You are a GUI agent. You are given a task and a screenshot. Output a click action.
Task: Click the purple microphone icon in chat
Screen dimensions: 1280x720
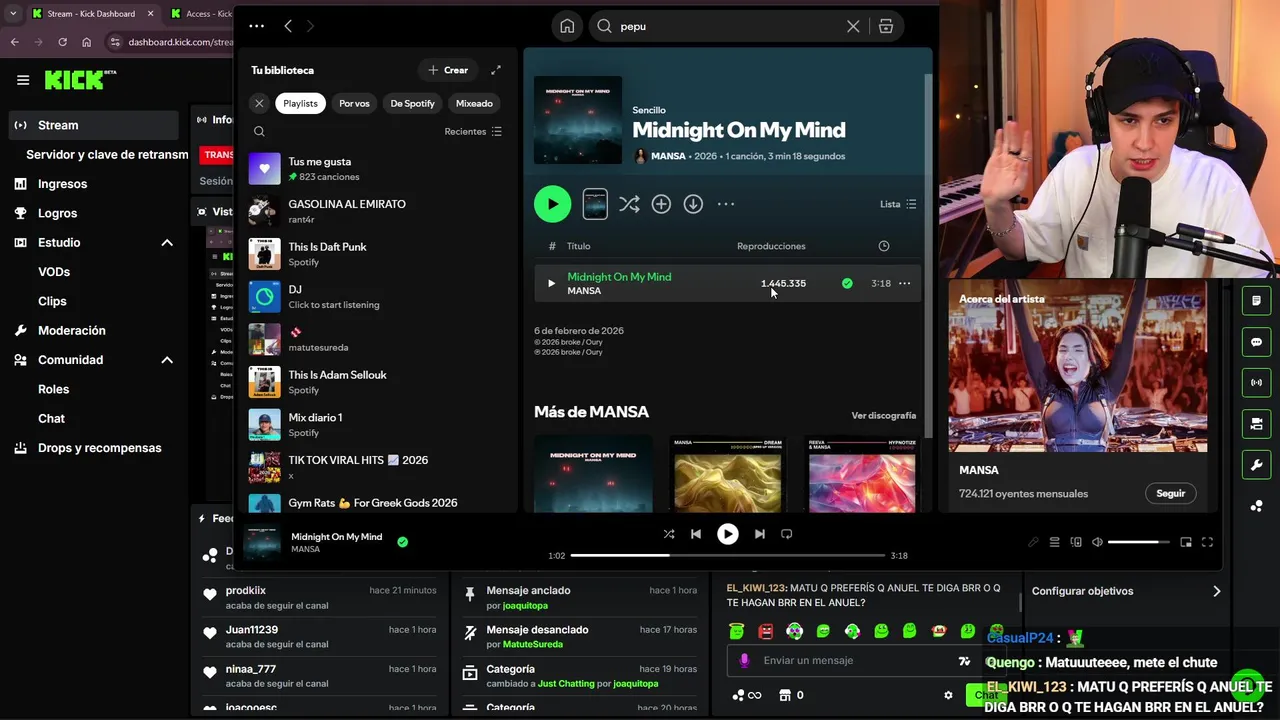click(744, 660)
